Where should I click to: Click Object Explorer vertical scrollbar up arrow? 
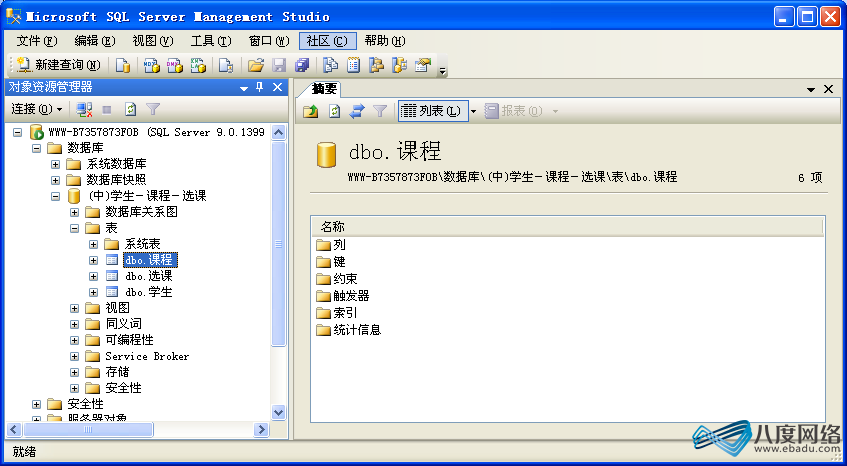[278, 132]
